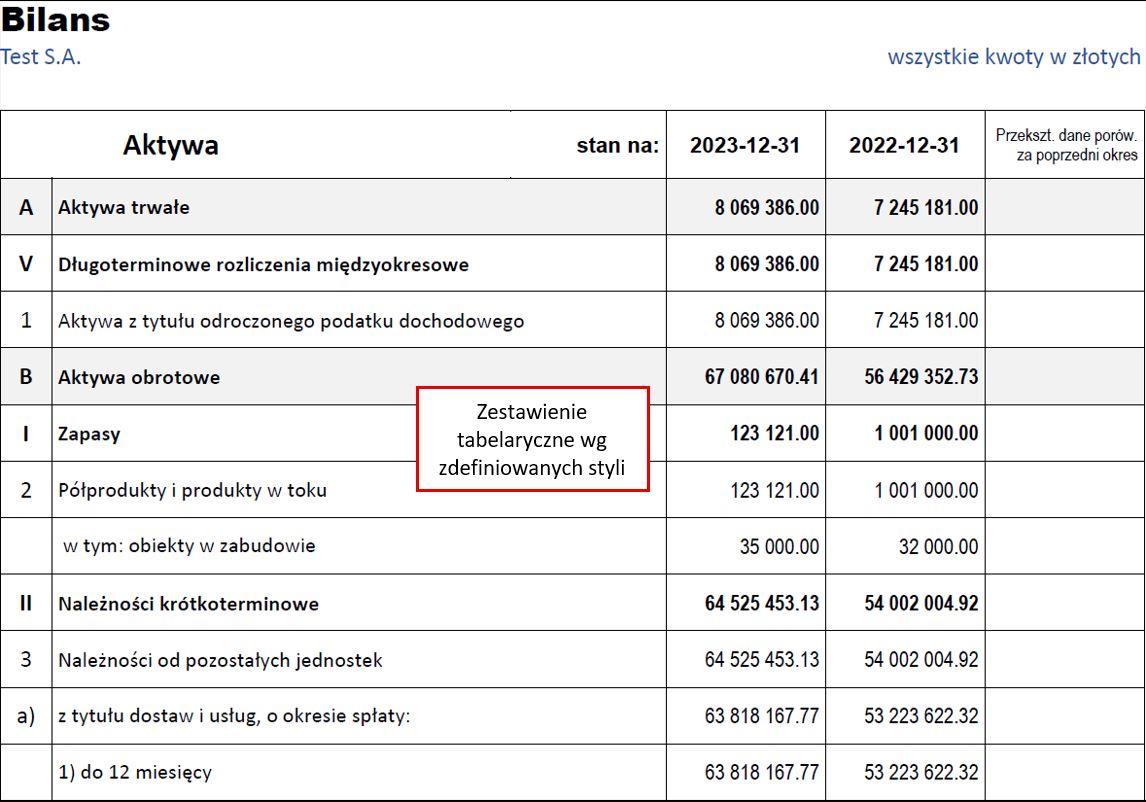Image resolution: width=1146 pixels, height=802 pixels.
Task: Click 53 223 622.32 in dostaw i usług row
Action: (x=921, y=716)
